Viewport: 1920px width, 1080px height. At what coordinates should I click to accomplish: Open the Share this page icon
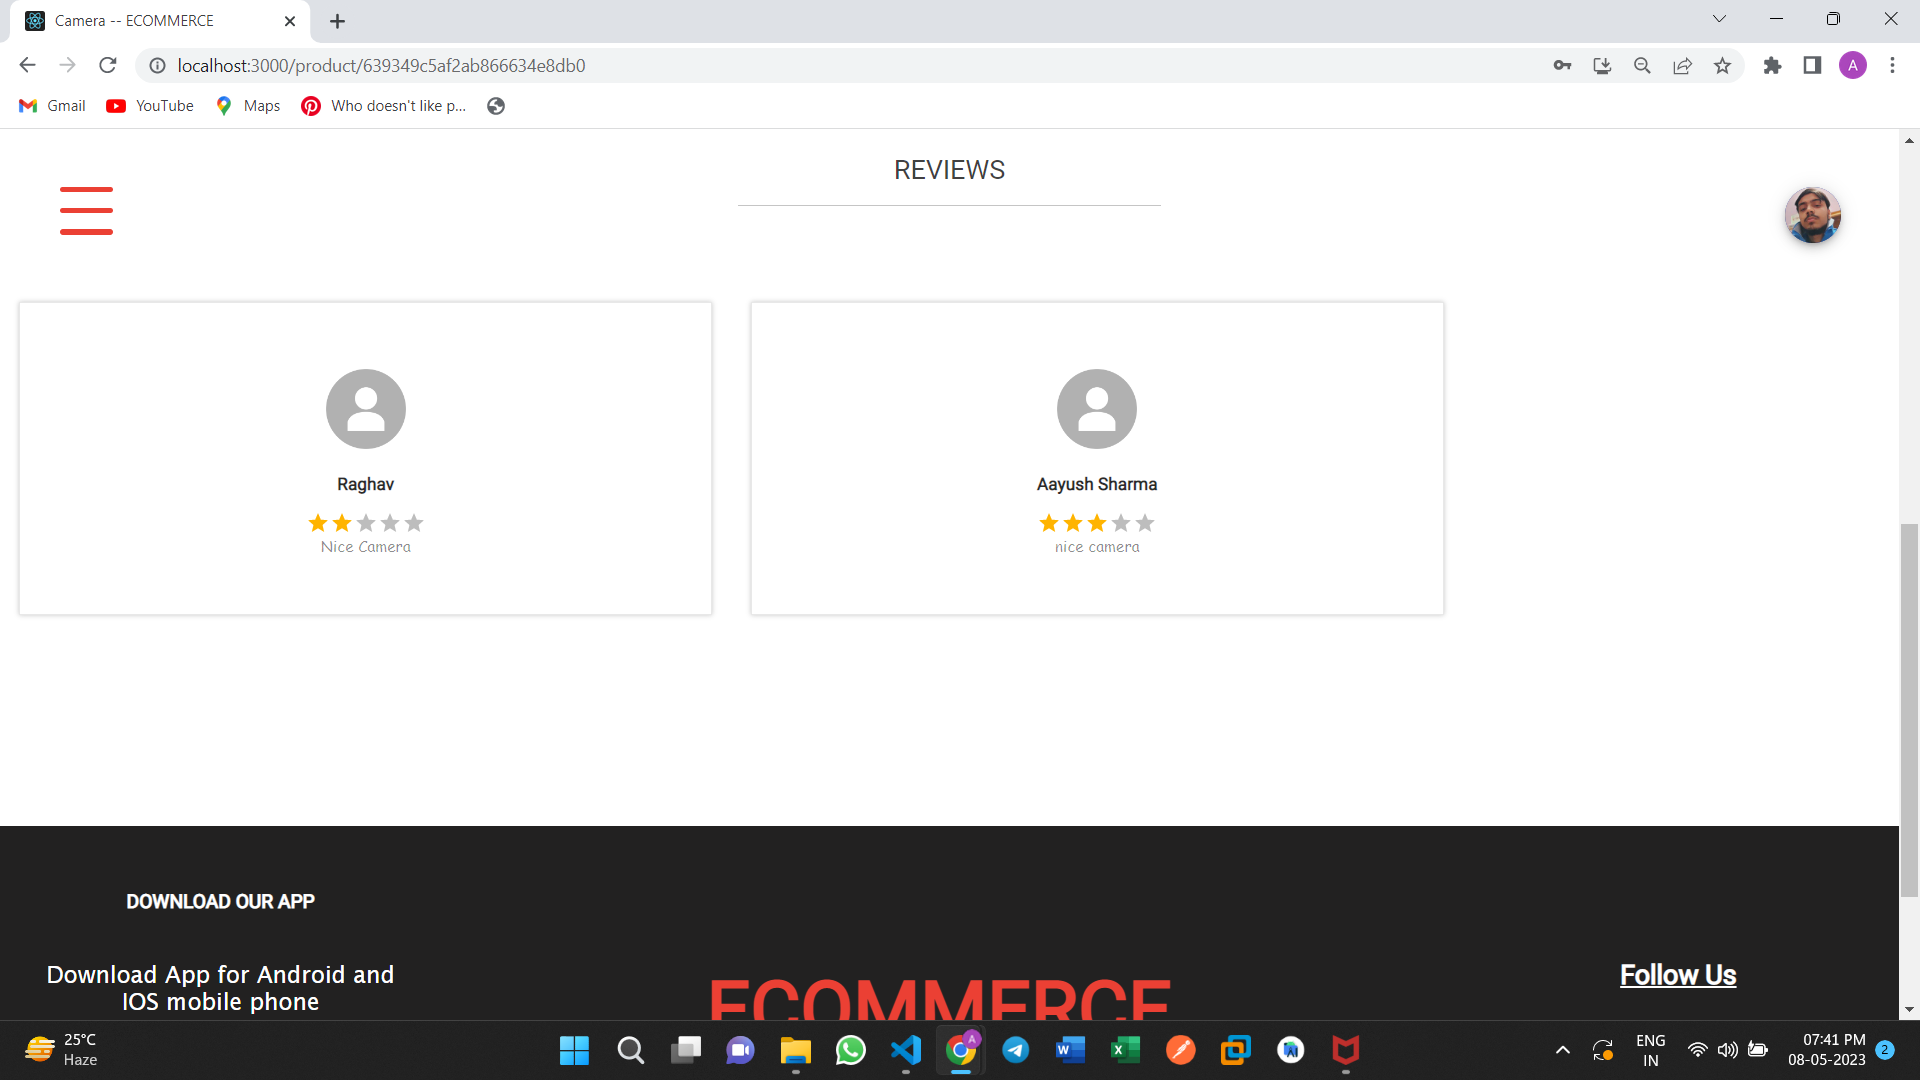(x=1682, y=65)
